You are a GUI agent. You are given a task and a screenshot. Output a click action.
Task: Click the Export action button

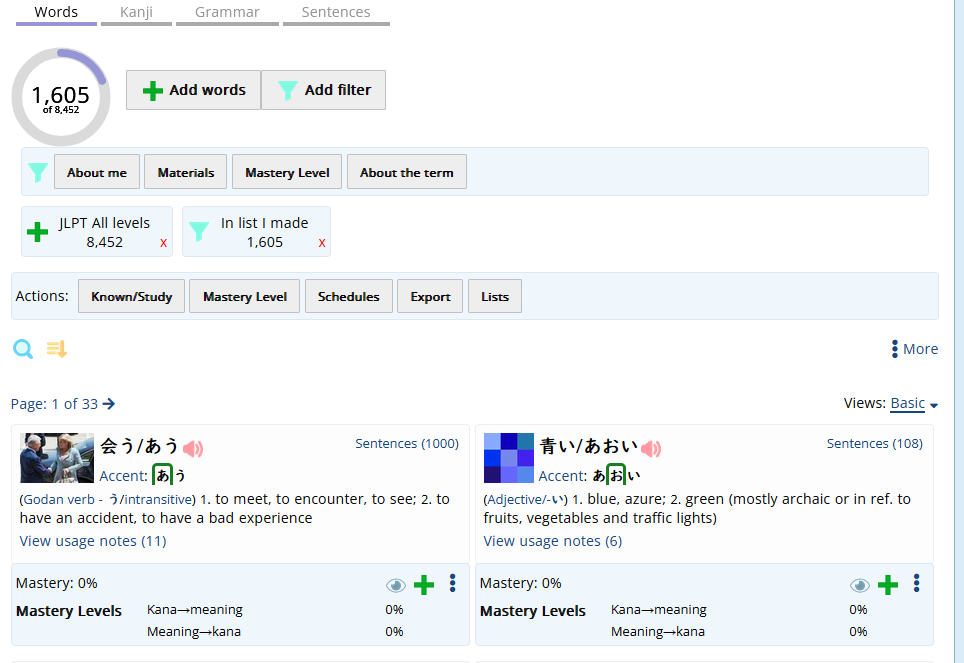point(430,296)
